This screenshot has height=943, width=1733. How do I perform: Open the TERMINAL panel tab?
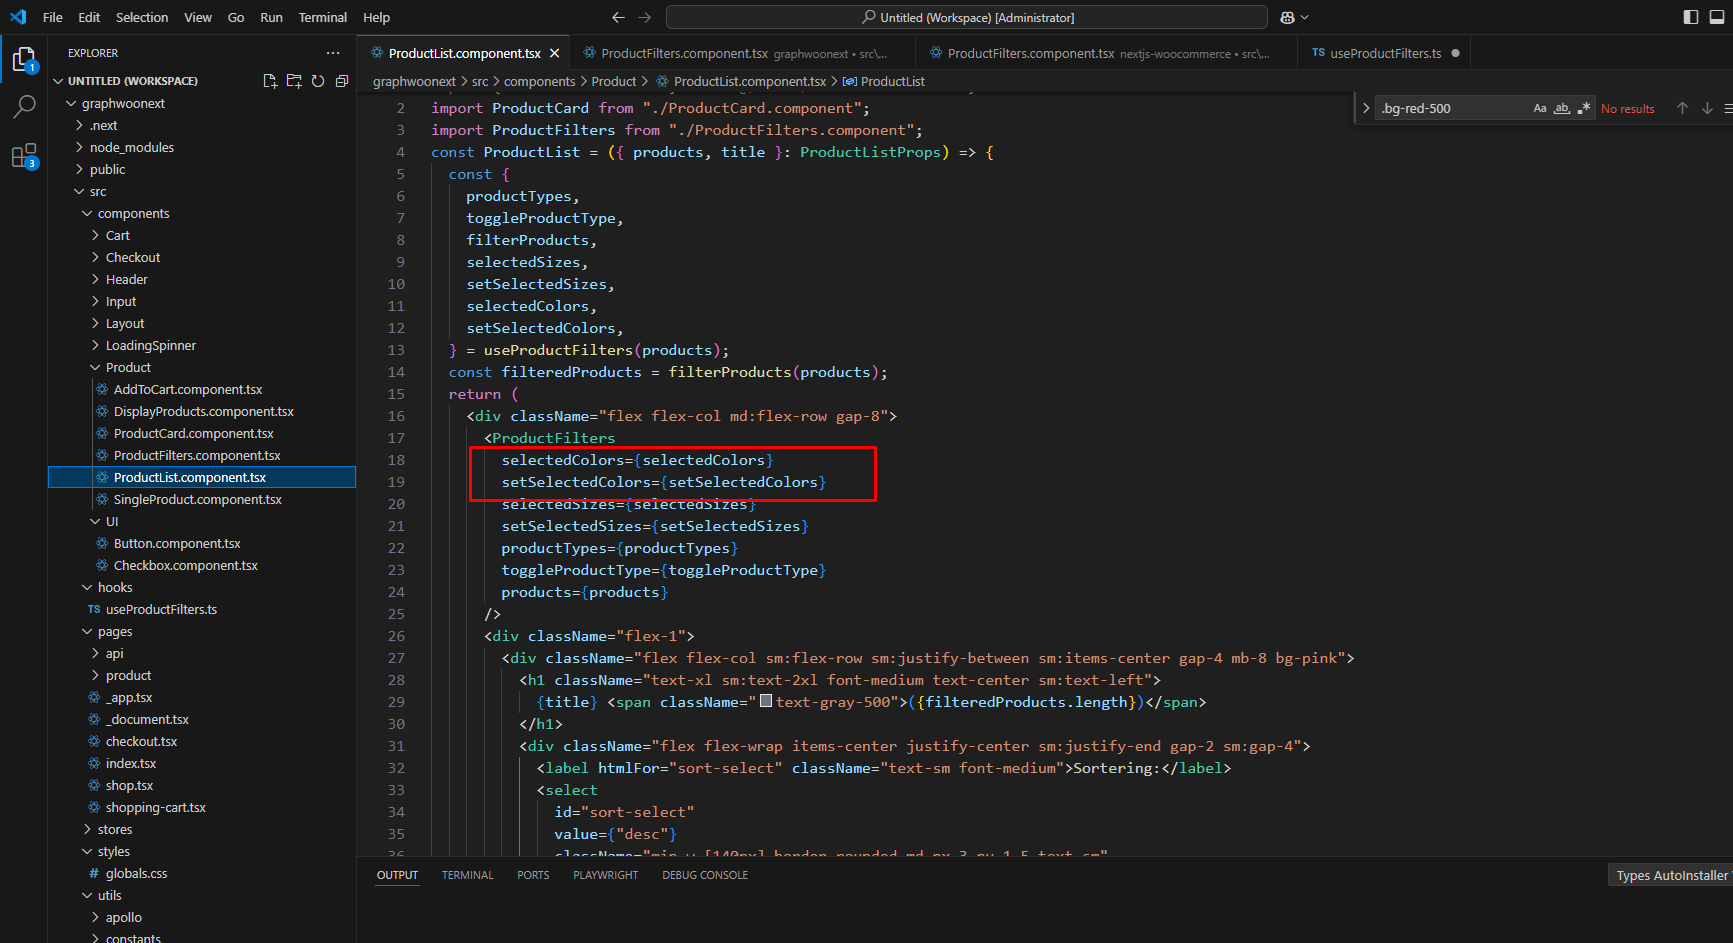pyautogui.click(x=467, y=875)
